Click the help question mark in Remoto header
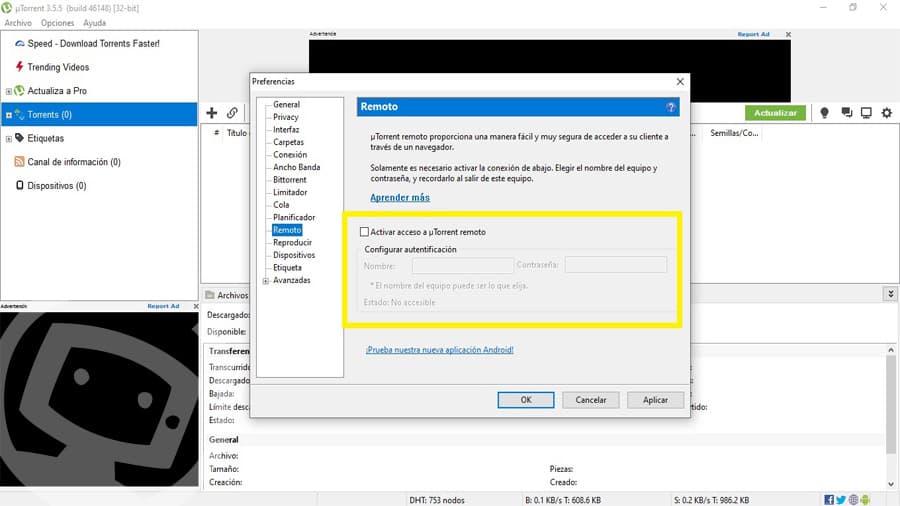 point(670,107)
